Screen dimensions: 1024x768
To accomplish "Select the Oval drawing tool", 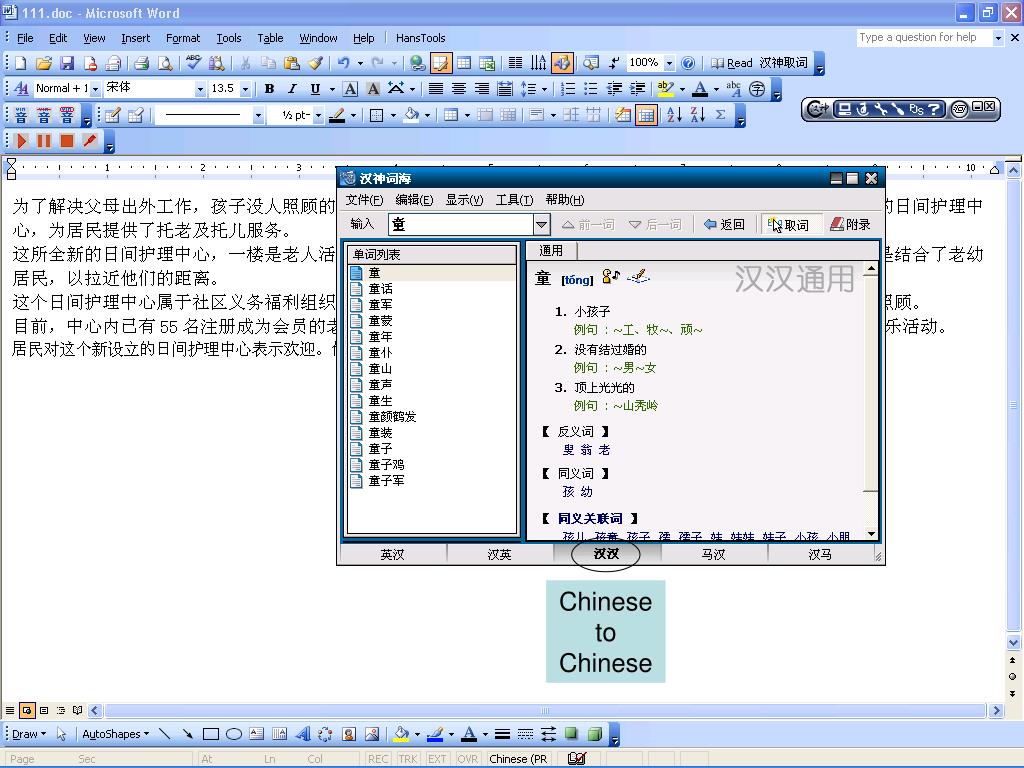I will 234,734.
